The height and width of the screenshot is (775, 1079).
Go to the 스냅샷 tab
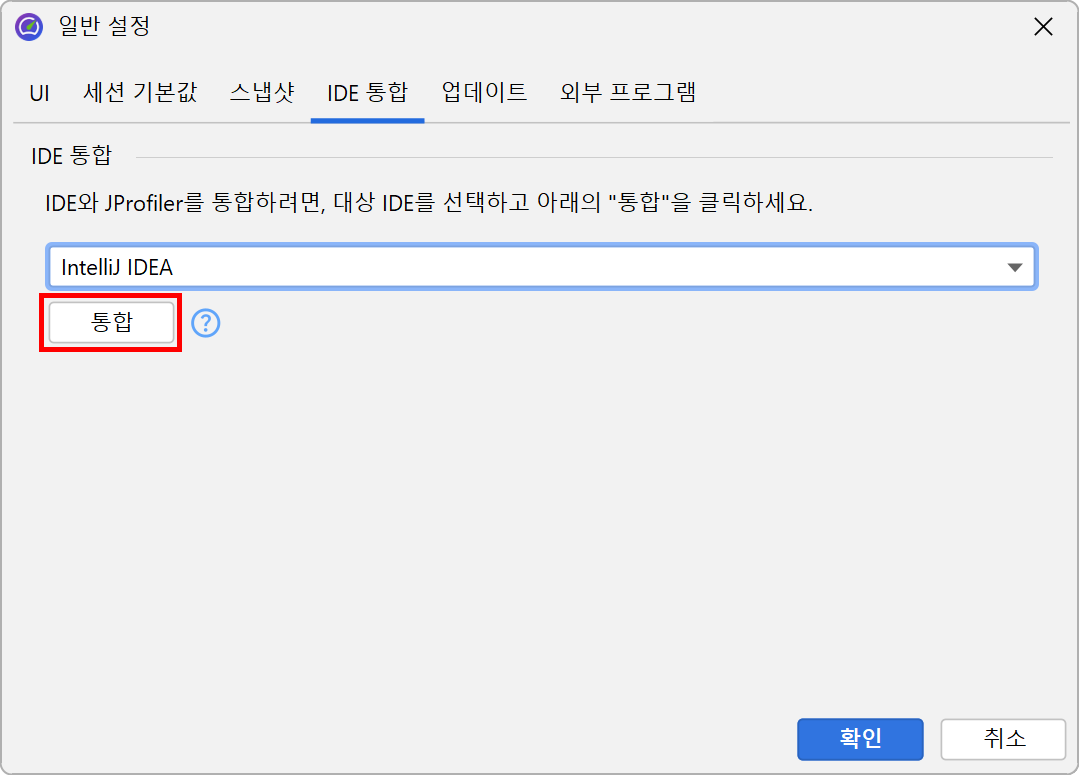pyautogui.click(x=262, y=92)
